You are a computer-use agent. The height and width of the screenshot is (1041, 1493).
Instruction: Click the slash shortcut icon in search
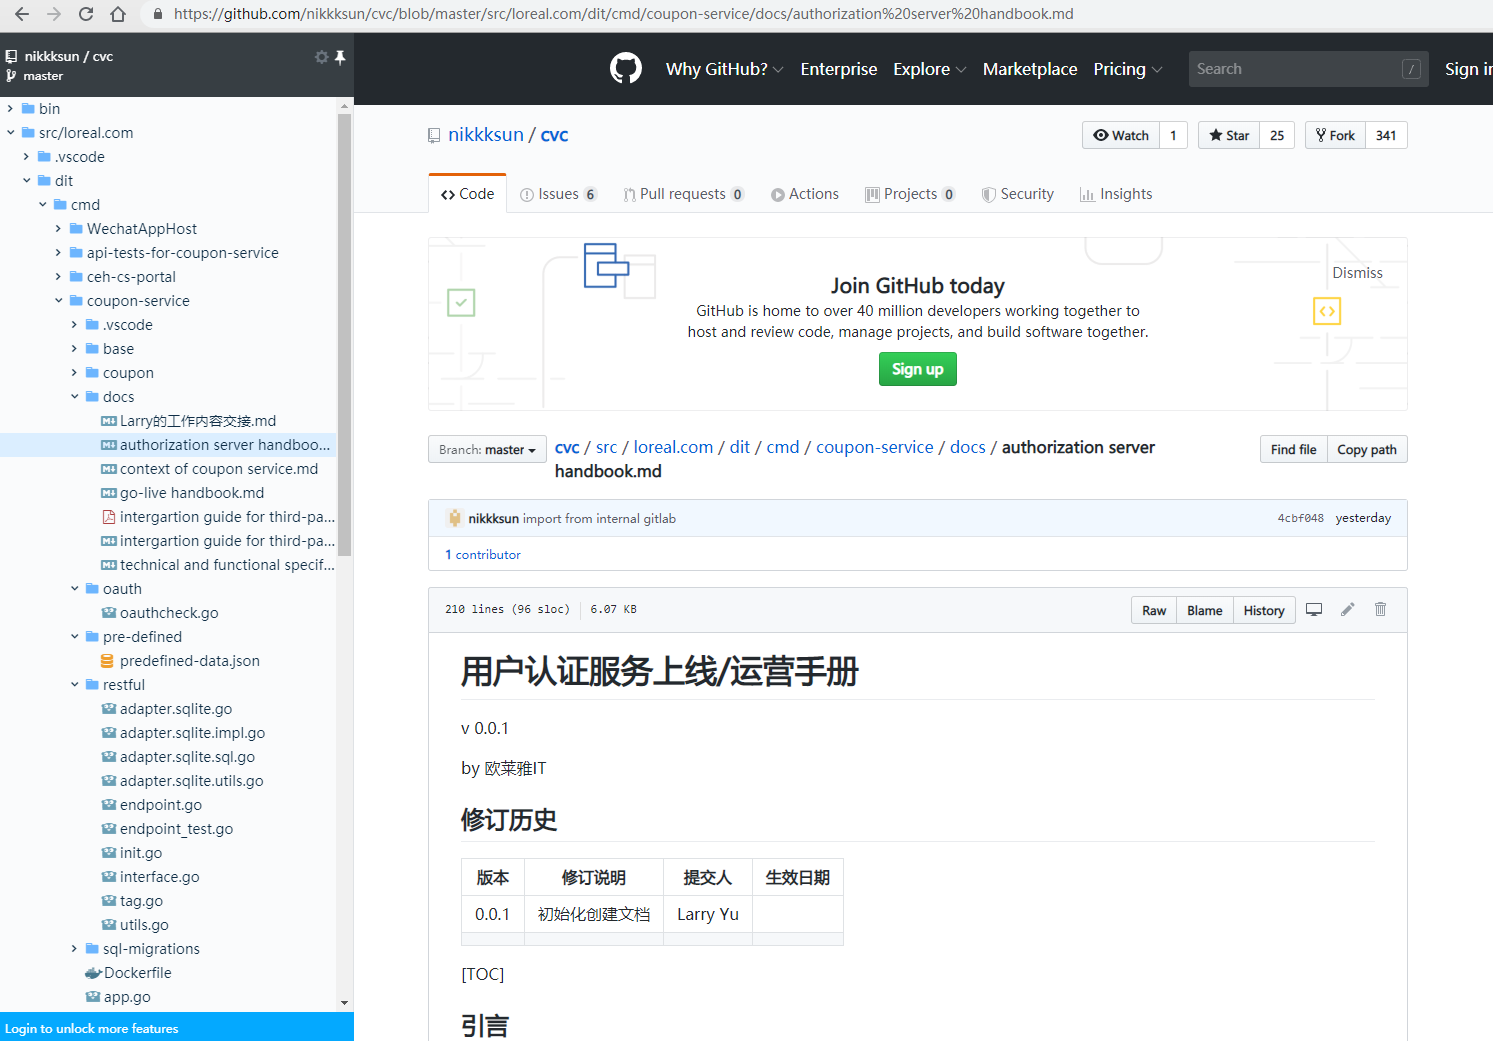tap(1411, 69)
